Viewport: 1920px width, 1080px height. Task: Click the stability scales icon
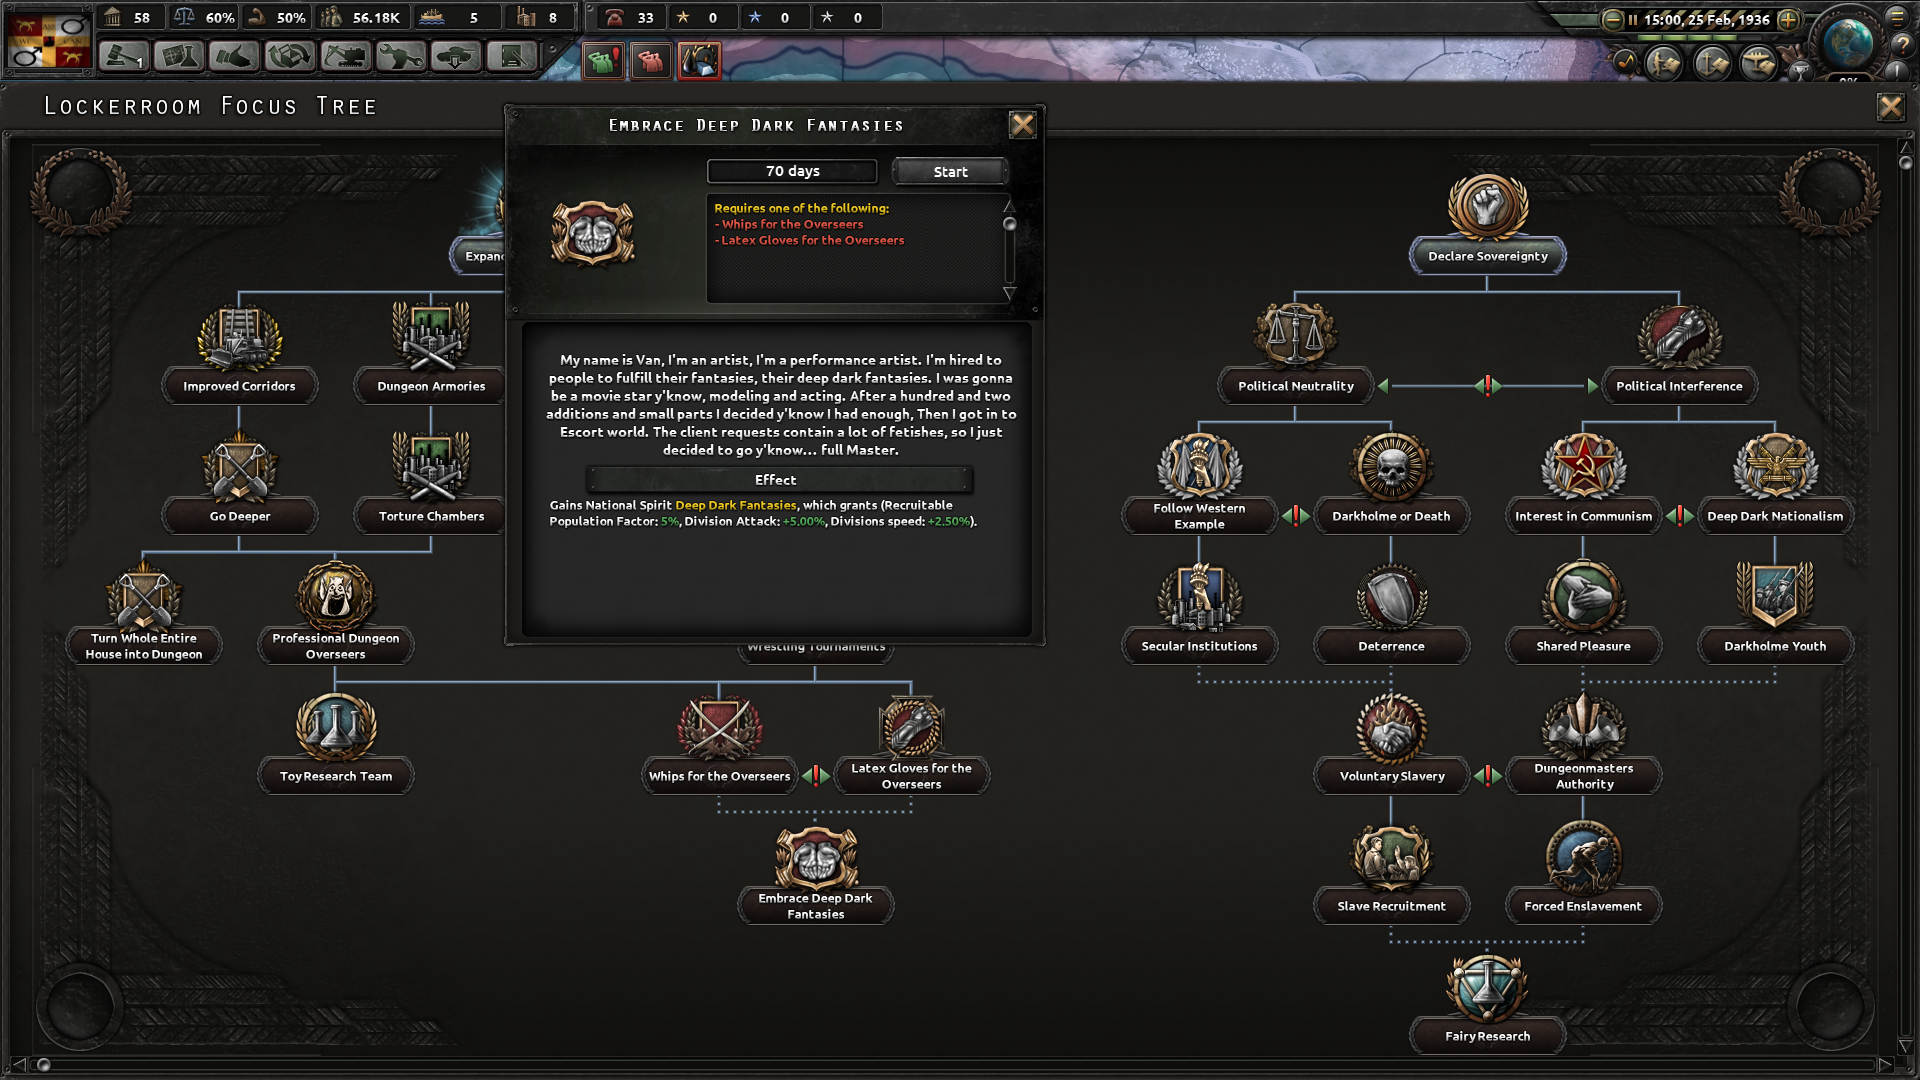click(184, 17)
